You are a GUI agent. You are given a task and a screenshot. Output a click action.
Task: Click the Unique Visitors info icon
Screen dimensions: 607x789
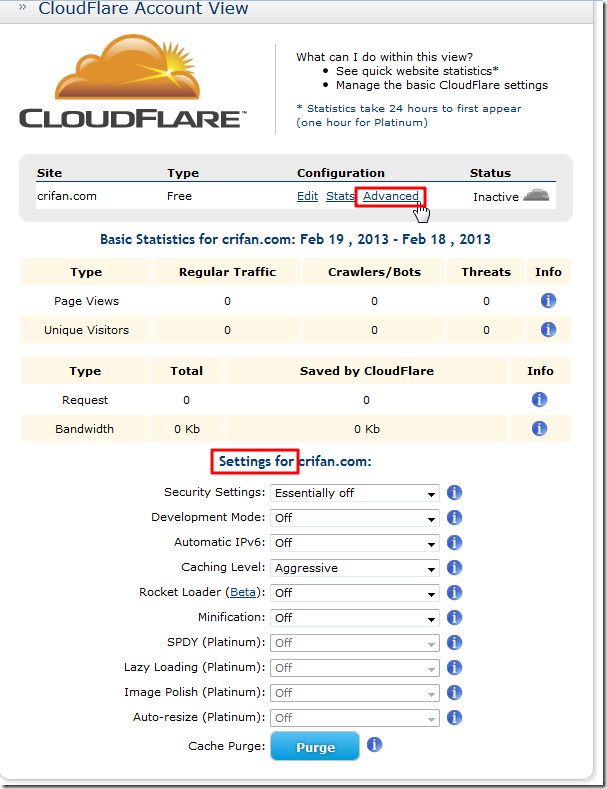(548, 330)
